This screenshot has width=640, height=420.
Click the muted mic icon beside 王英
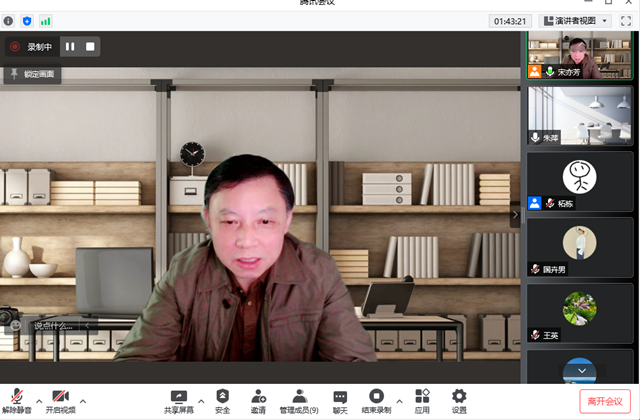pyautogui.click(x=535, y=335)
